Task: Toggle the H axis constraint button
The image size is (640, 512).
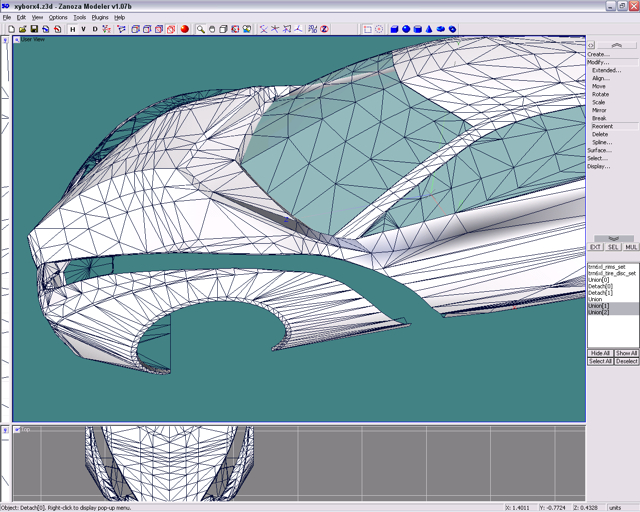Action: 71,29
